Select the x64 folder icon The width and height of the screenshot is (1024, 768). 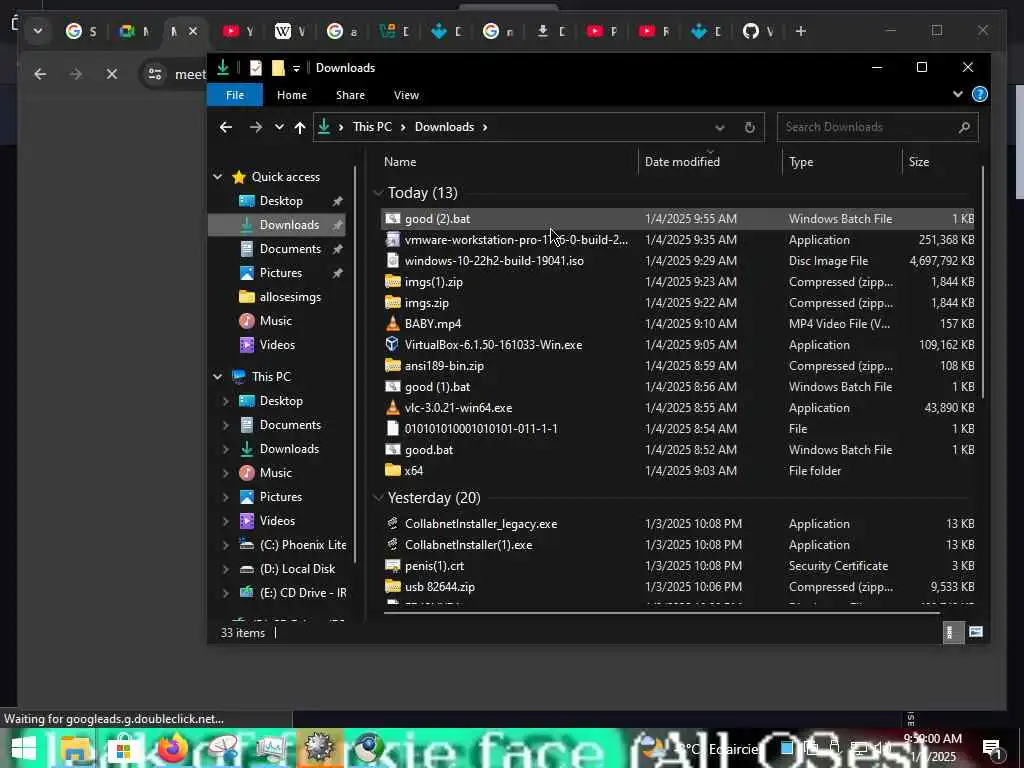392,470
